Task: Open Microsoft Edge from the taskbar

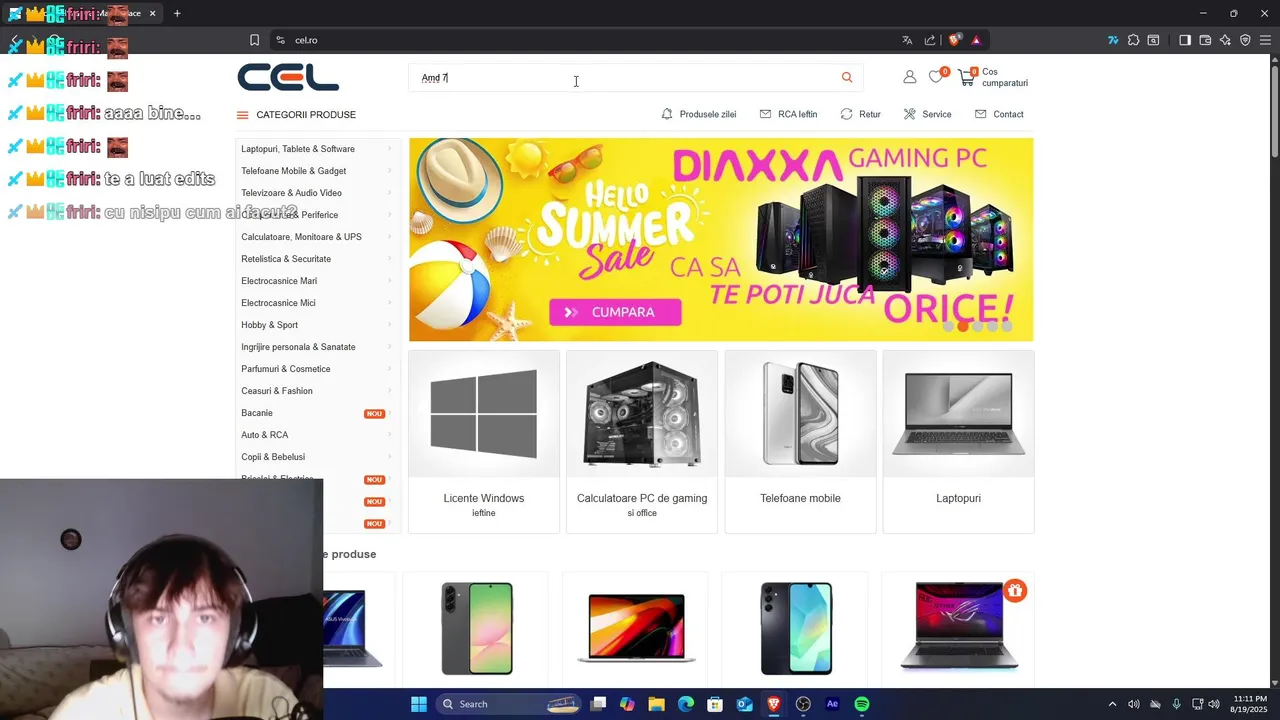Action: (686, 704)
